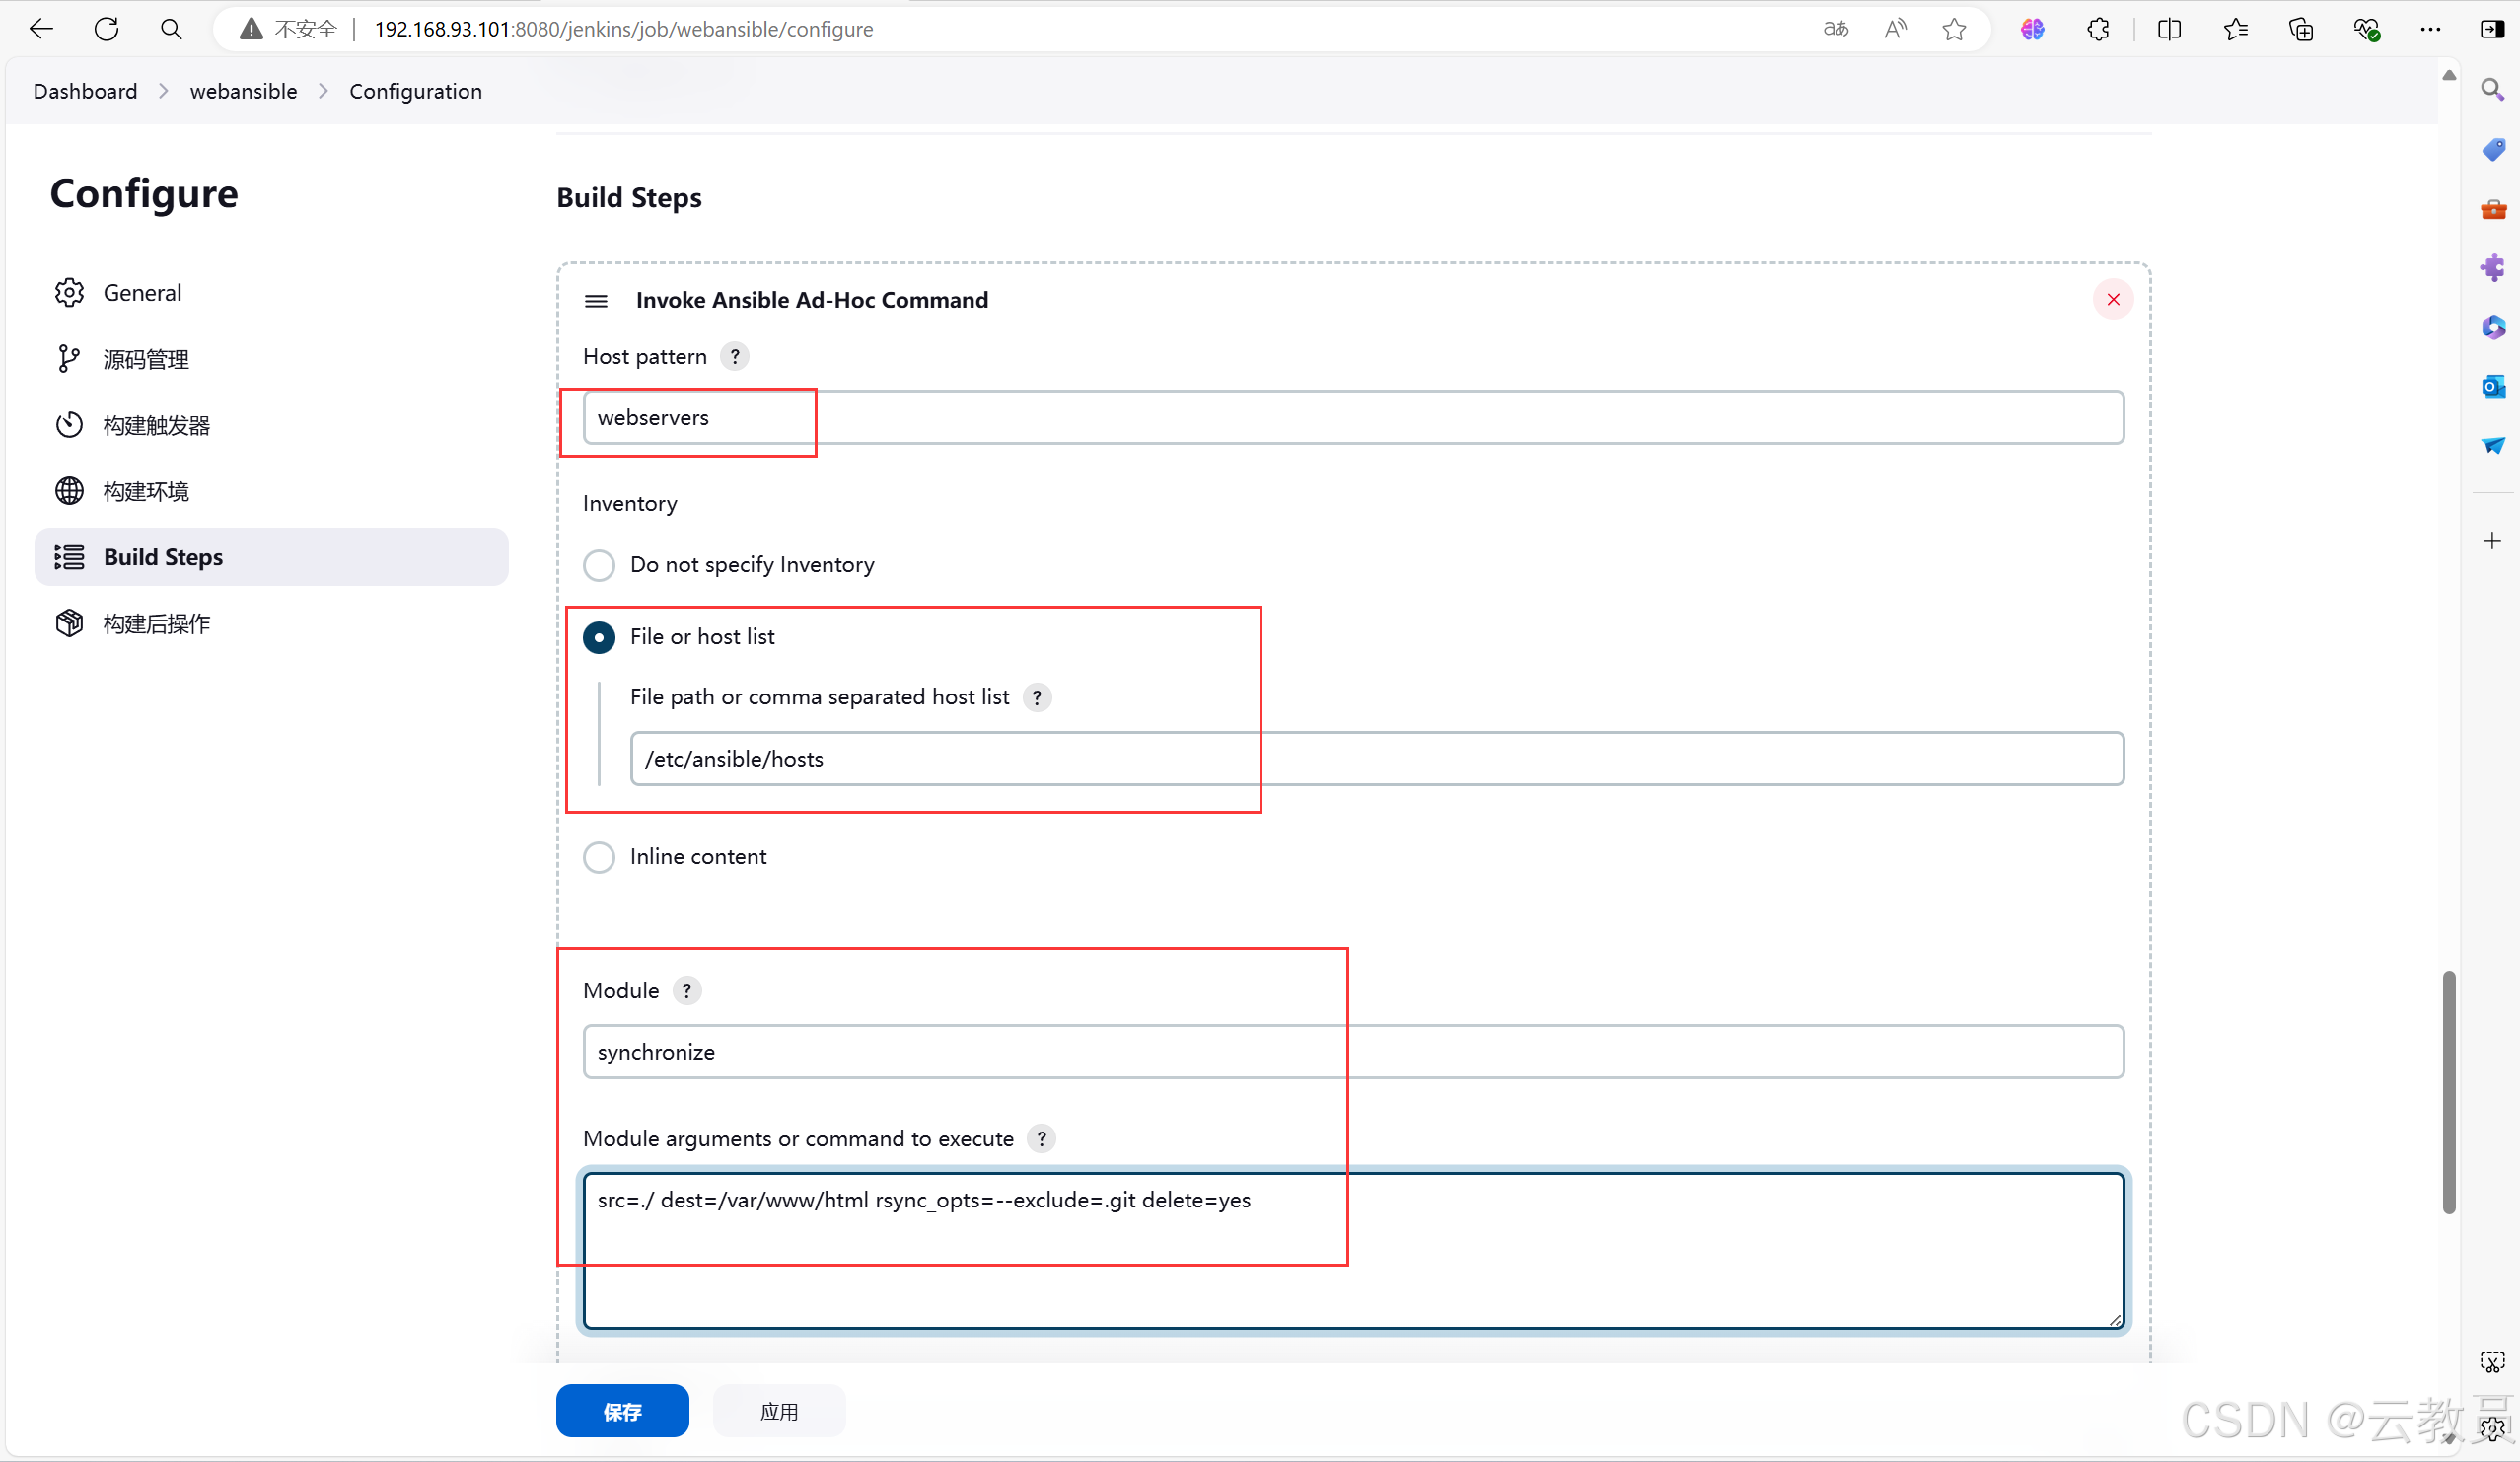The height and width of the screenshot is (1462, 2520).
Task: Open sidebar settings gear icon at bottom
Action: pos(2493,1428)
